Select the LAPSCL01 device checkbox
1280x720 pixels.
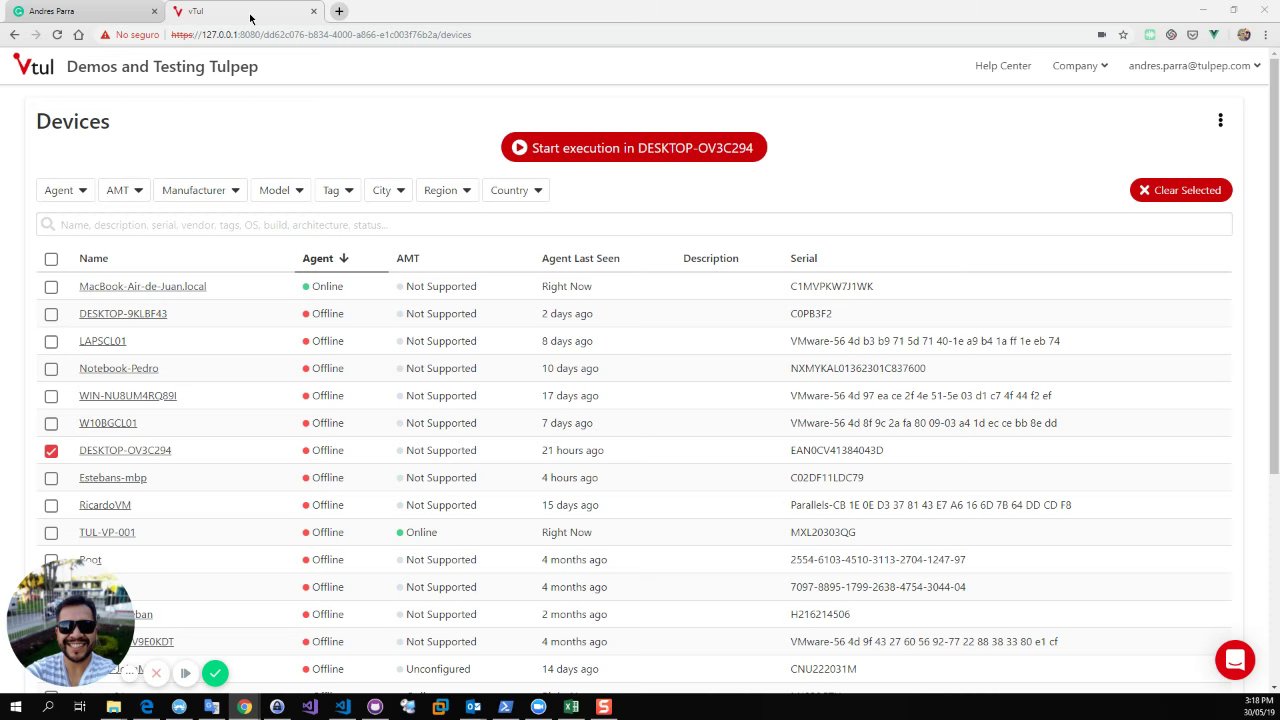coord(51,342)
